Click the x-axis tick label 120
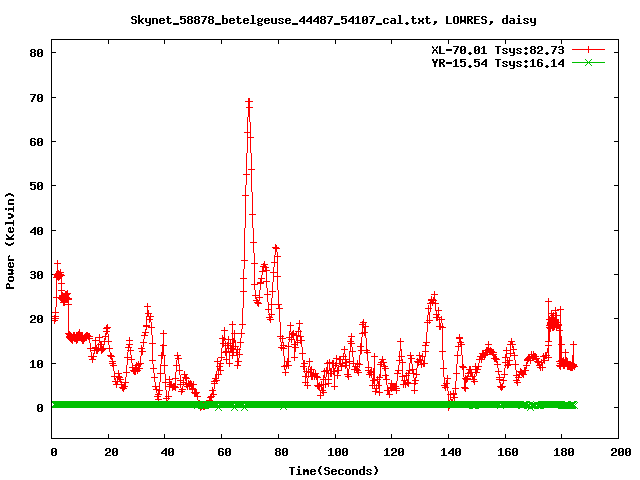Image resolution: width=640 pixels, height=480 pixels. (394, 452)
